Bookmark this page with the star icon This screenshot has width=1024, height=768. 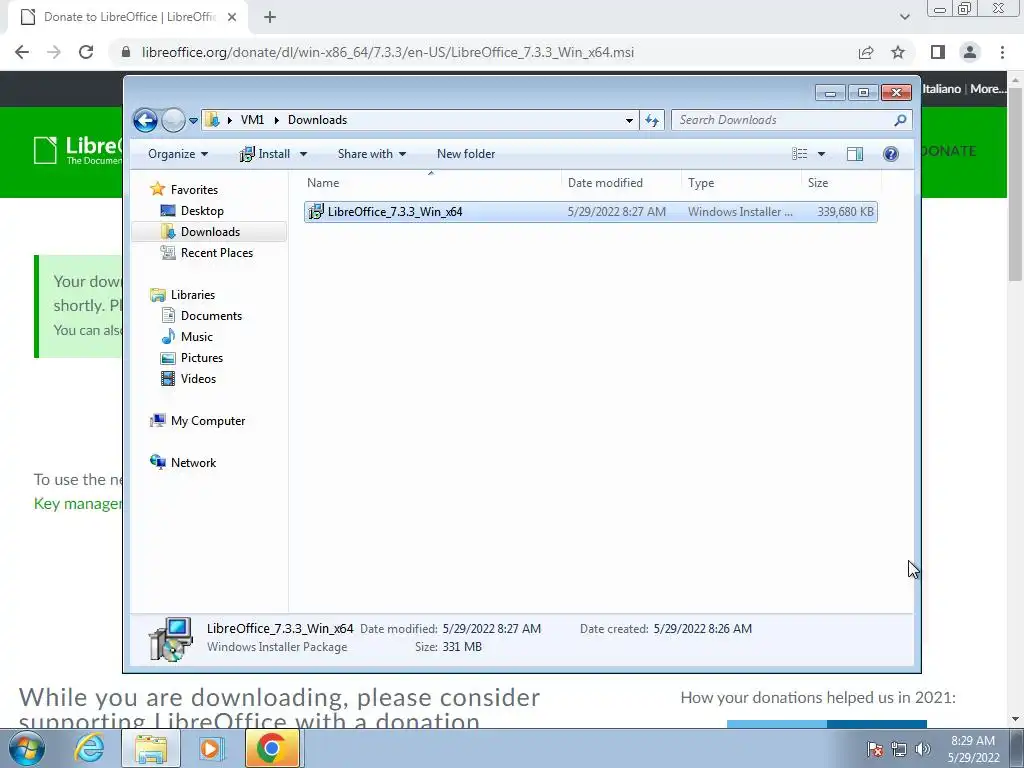pos(898,52)
